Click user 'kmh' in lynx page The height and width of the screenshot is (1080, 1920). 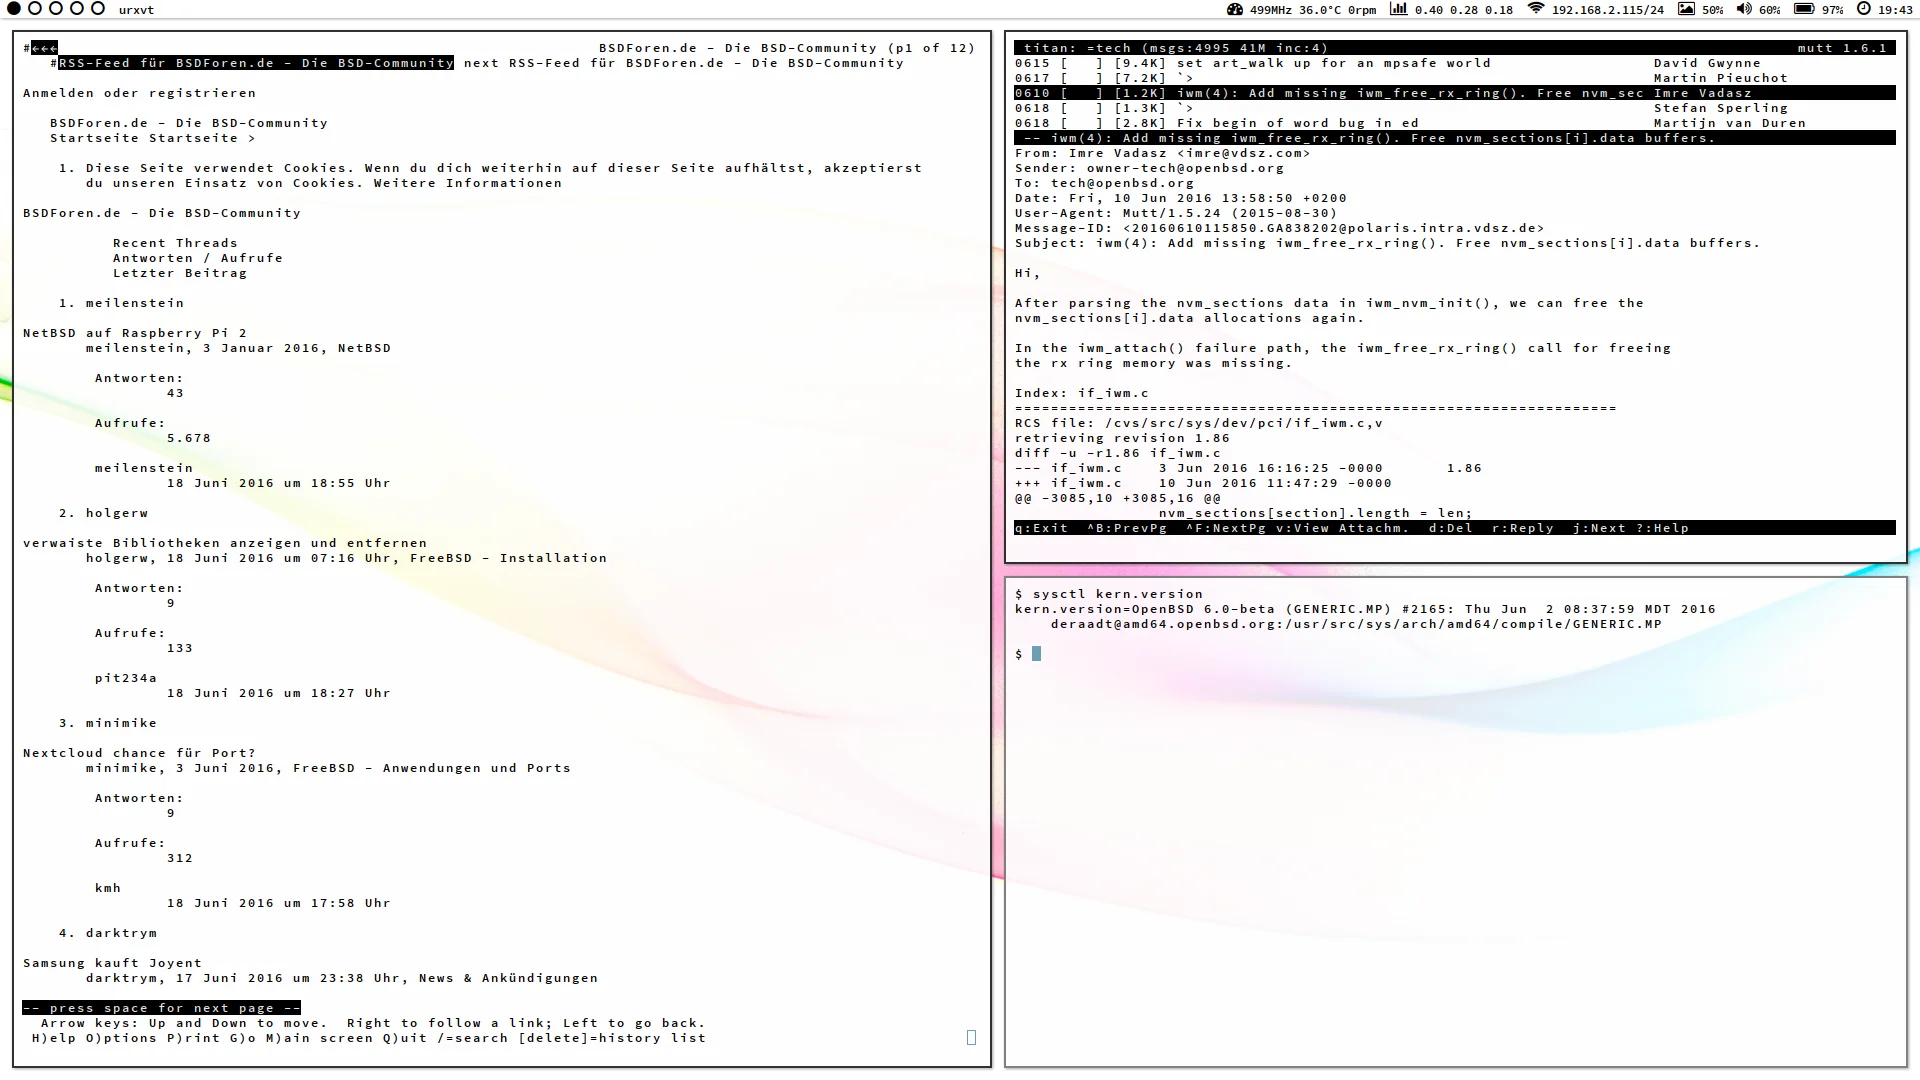108,888
